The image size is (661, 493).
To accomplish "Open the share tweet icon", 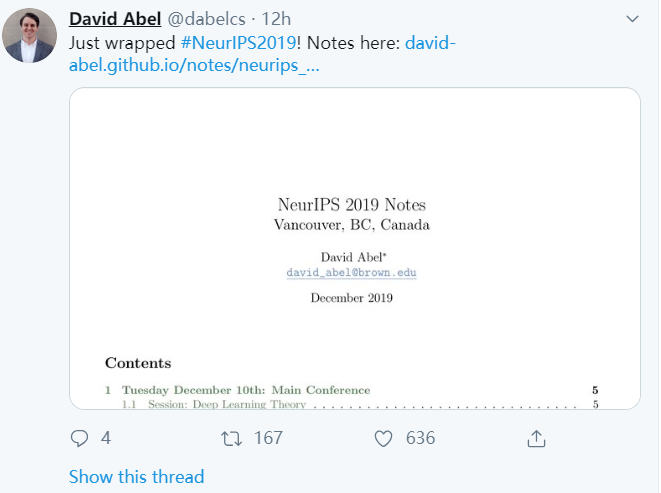I will pyautogui.click(x=535, y=438).
